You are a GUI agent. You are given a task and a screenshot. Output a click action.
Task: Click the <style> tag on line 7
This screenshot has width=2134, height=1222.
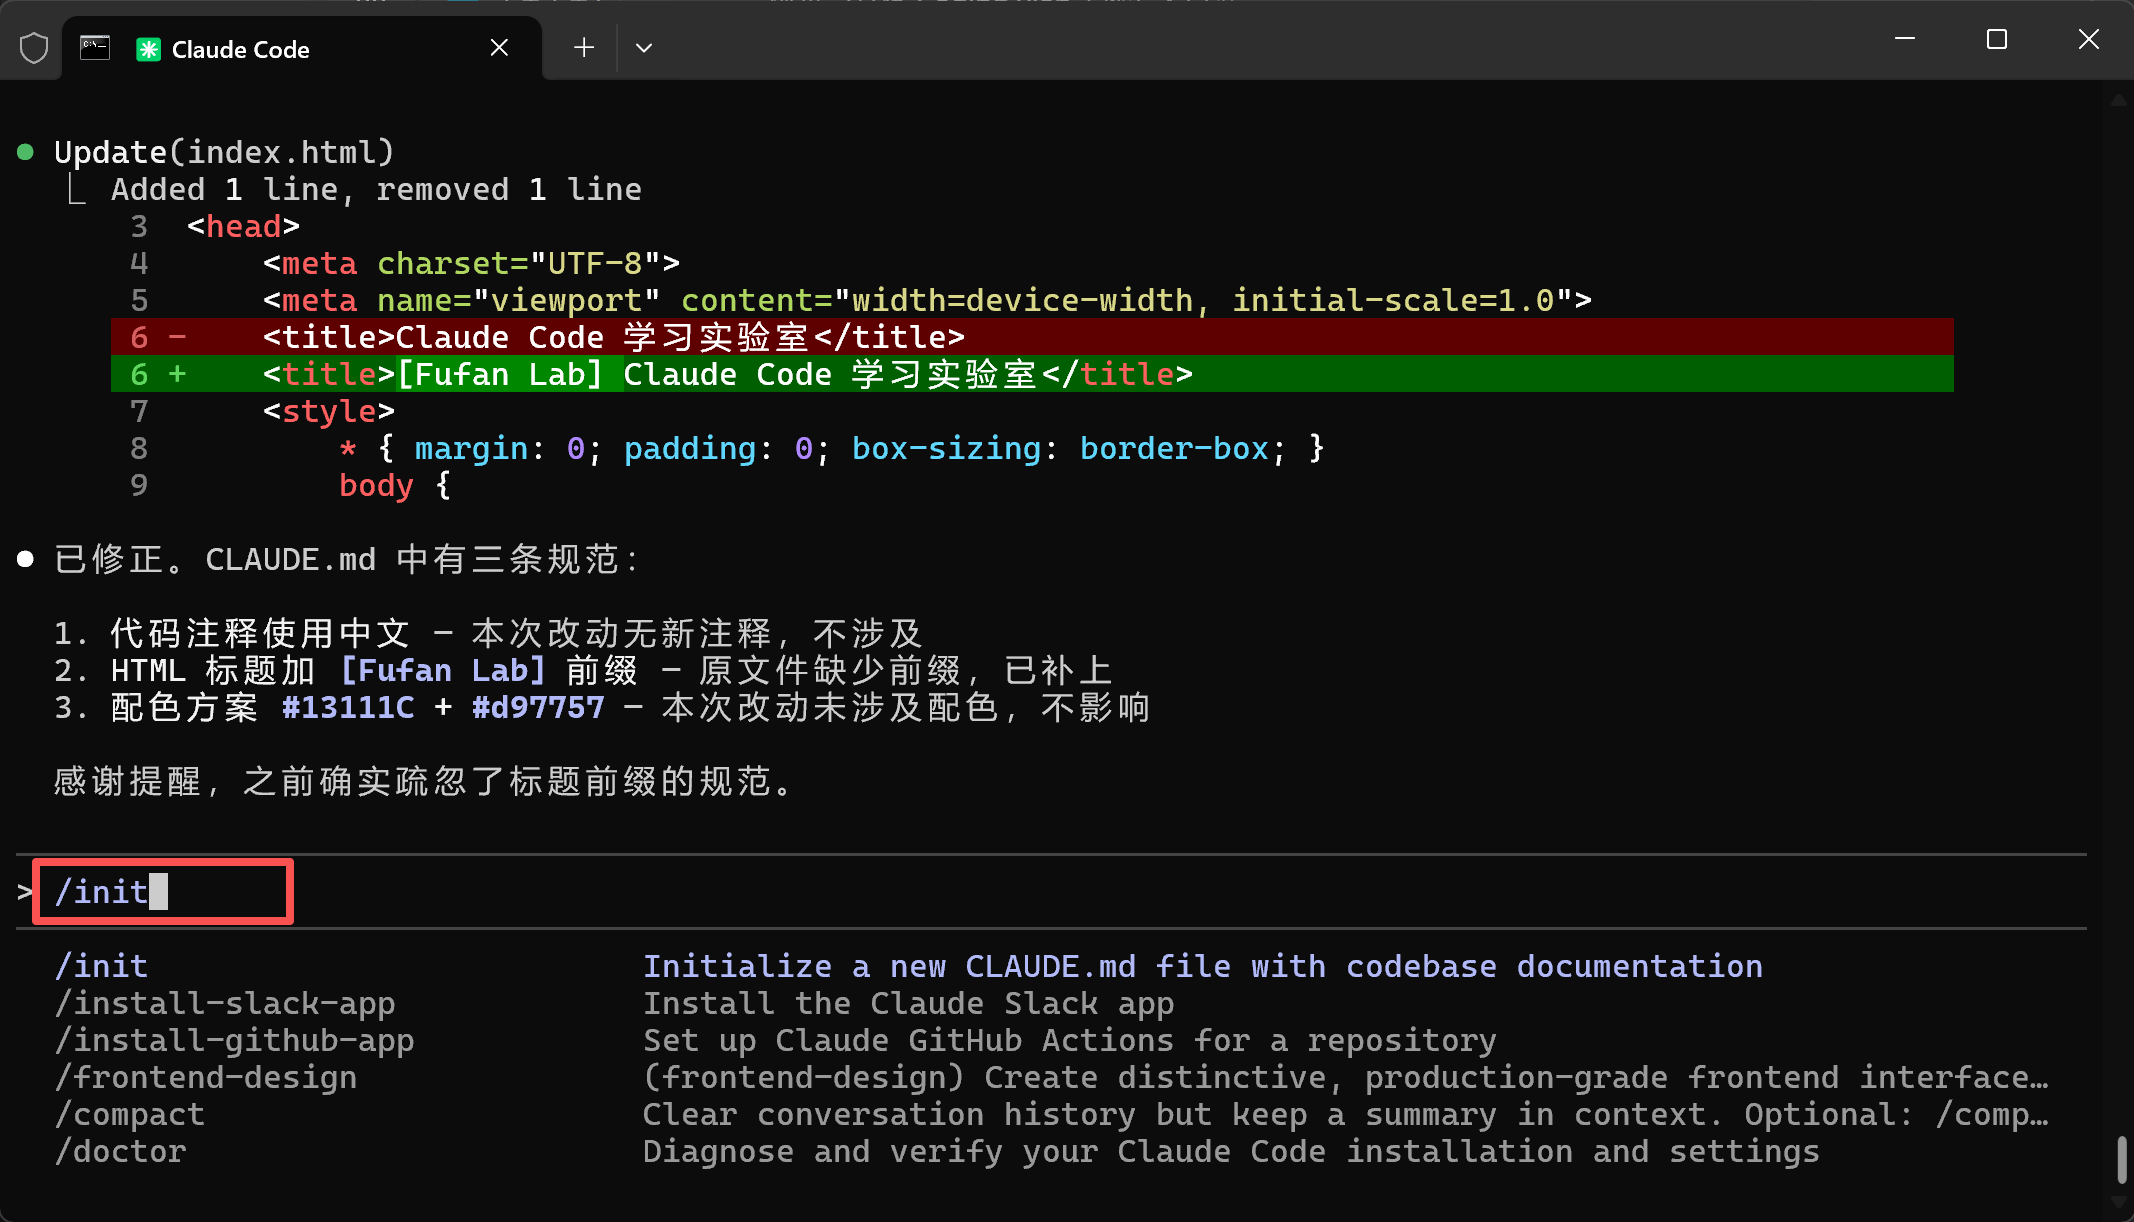tap(329, 411)
